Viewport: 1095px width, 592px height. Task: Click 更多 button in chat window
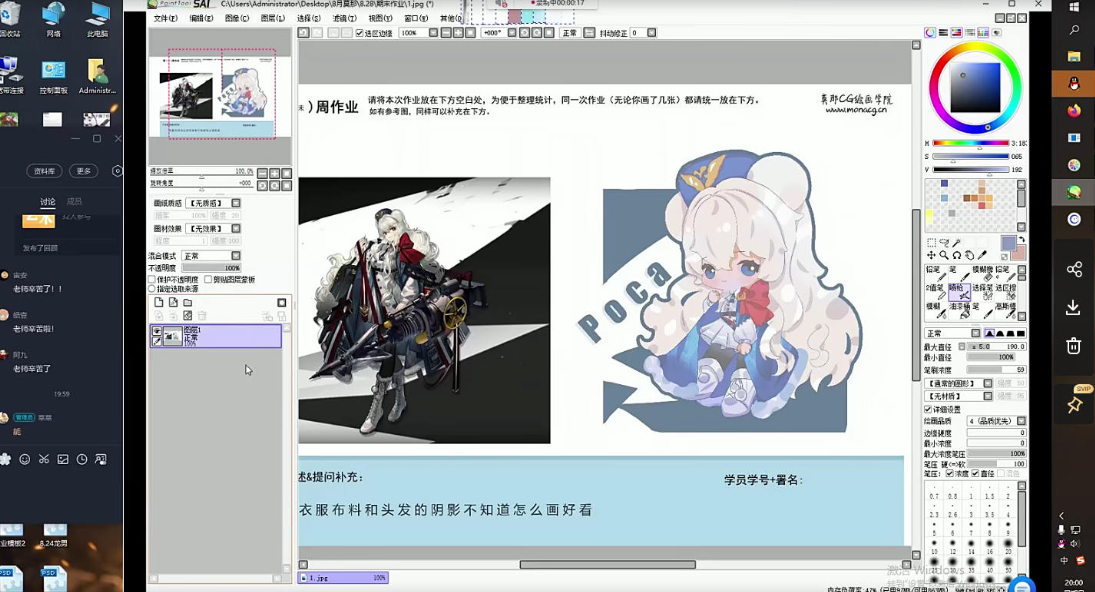click(84, 171)
